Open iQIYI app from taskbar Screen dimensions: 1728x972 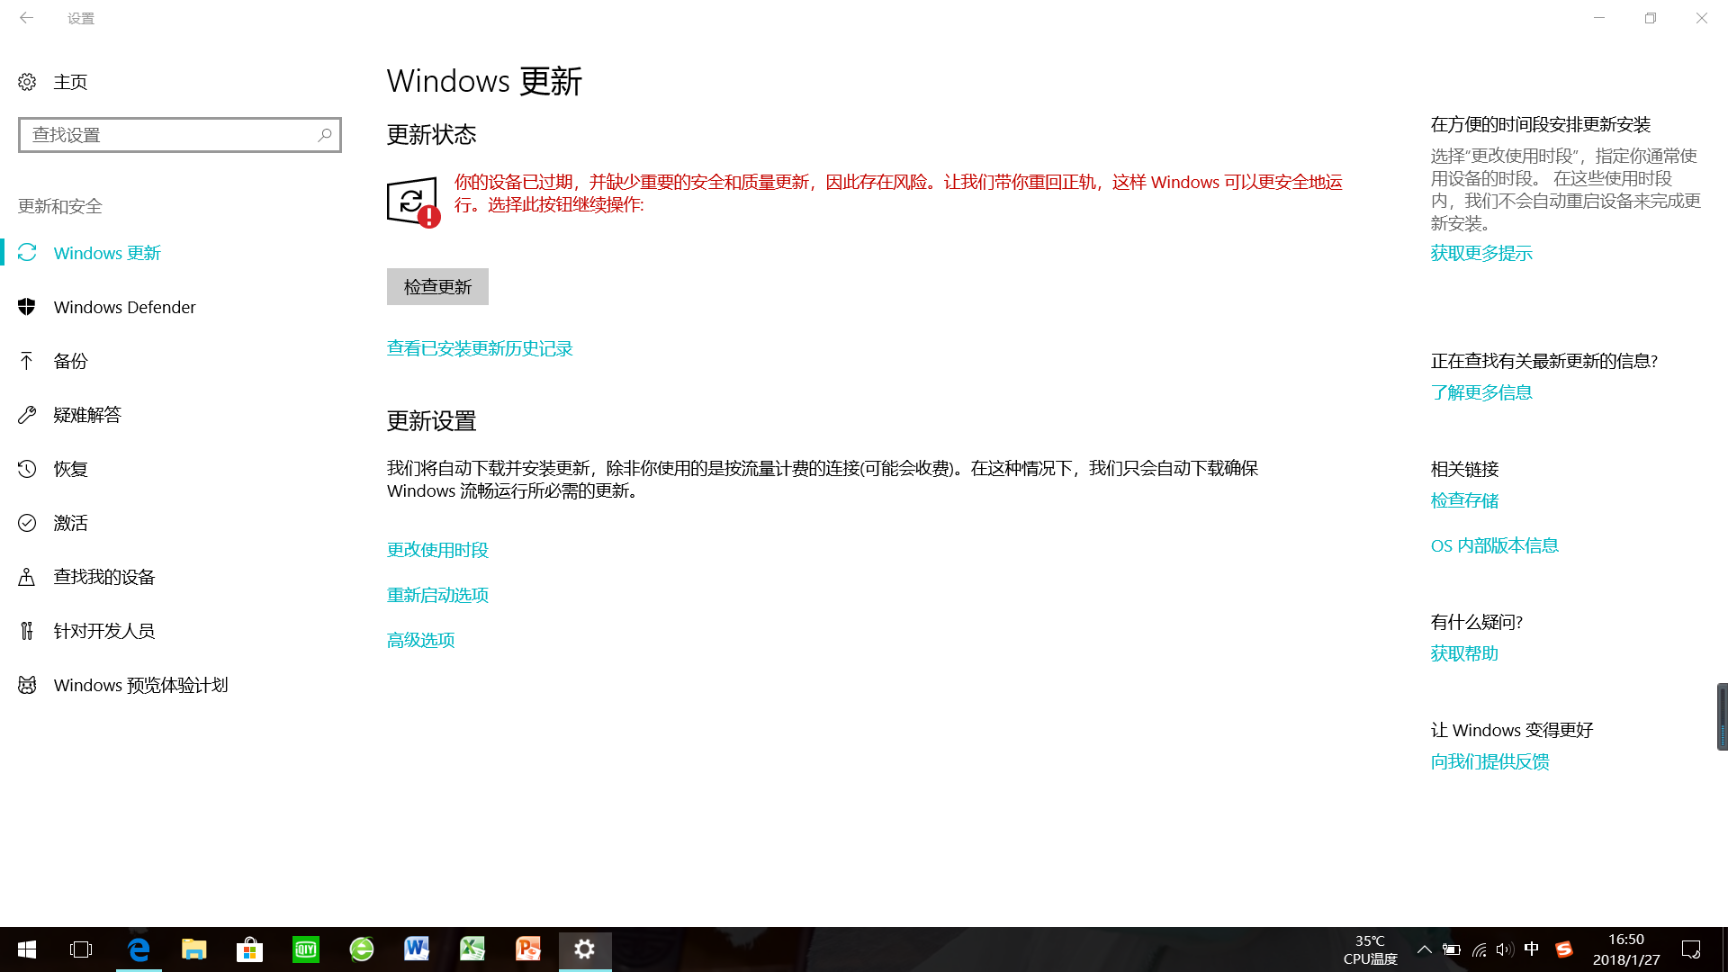[x=306, y=949]
